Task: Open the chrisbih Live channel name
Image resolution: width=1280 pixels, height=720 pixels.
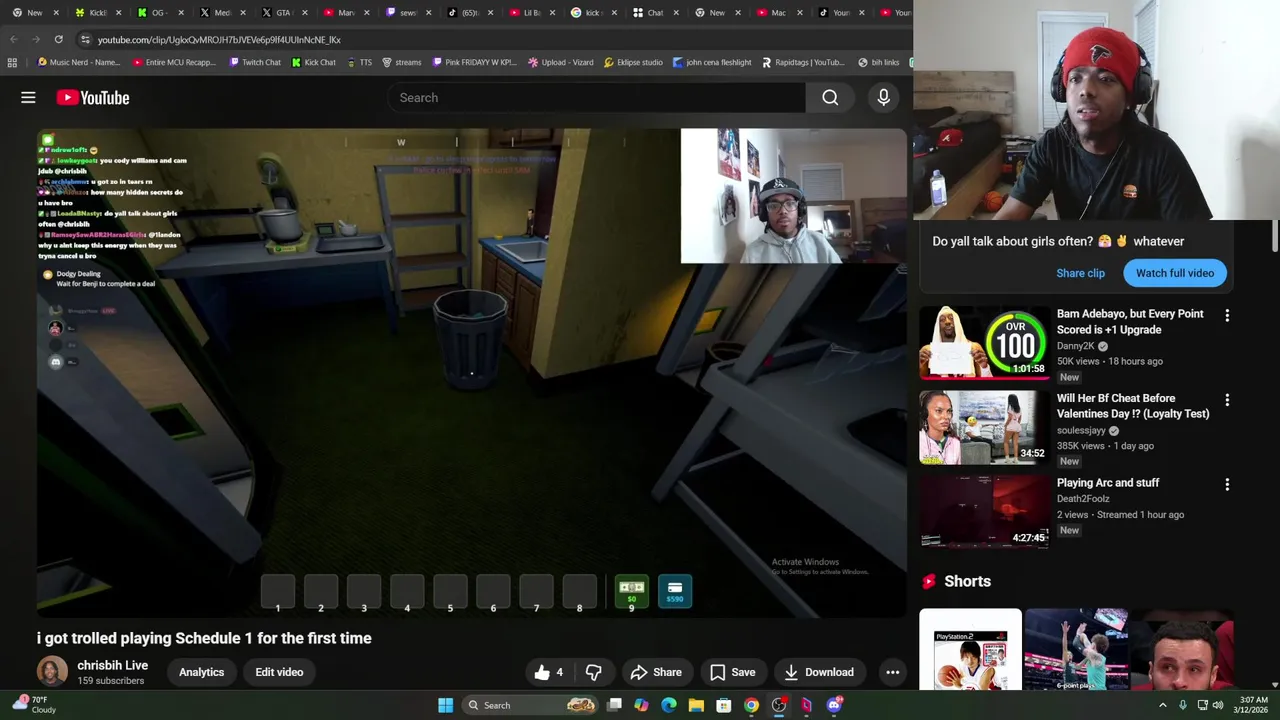Action: (112, 665)
